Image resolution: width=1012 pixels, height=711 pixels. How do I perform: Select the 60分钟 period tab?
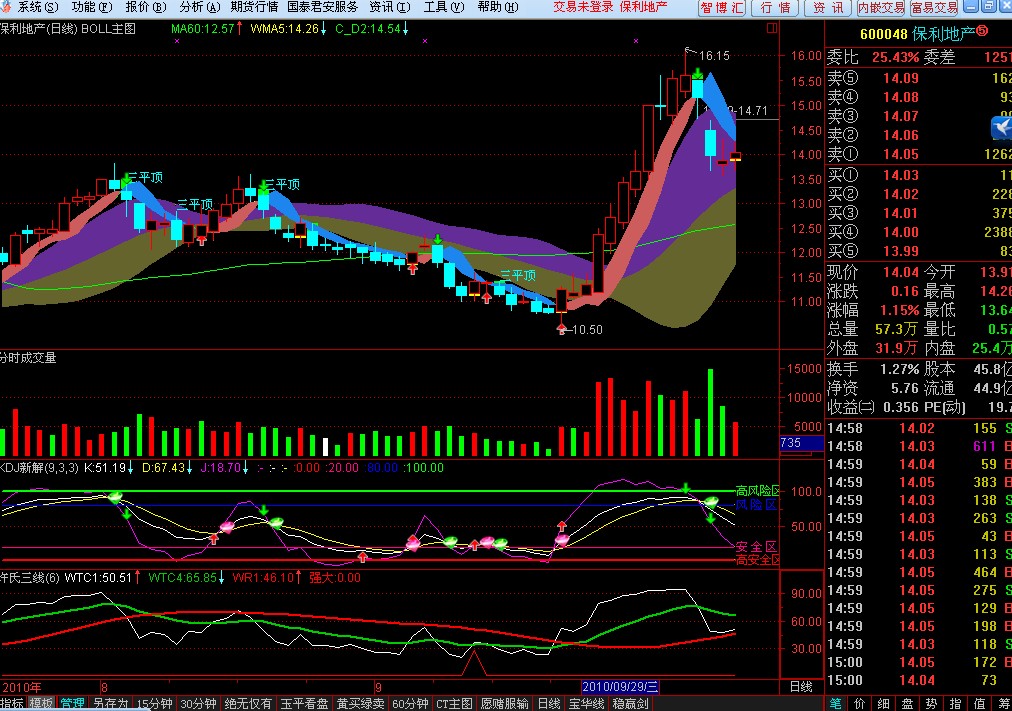[x=410, y=704]
